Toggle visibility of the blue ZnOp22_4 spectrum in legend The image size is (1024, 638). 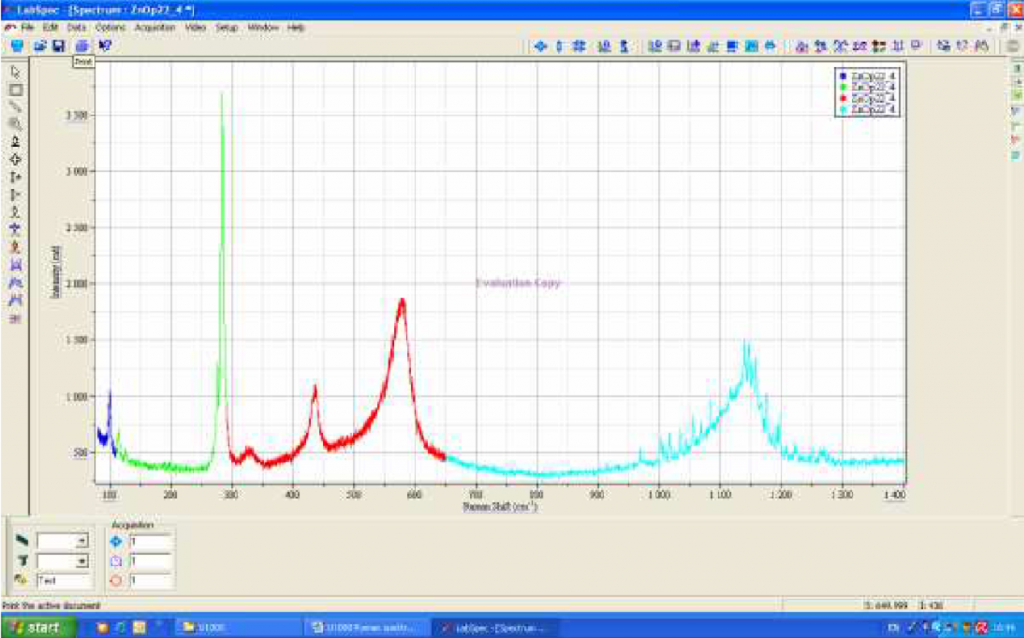(844, 76)
